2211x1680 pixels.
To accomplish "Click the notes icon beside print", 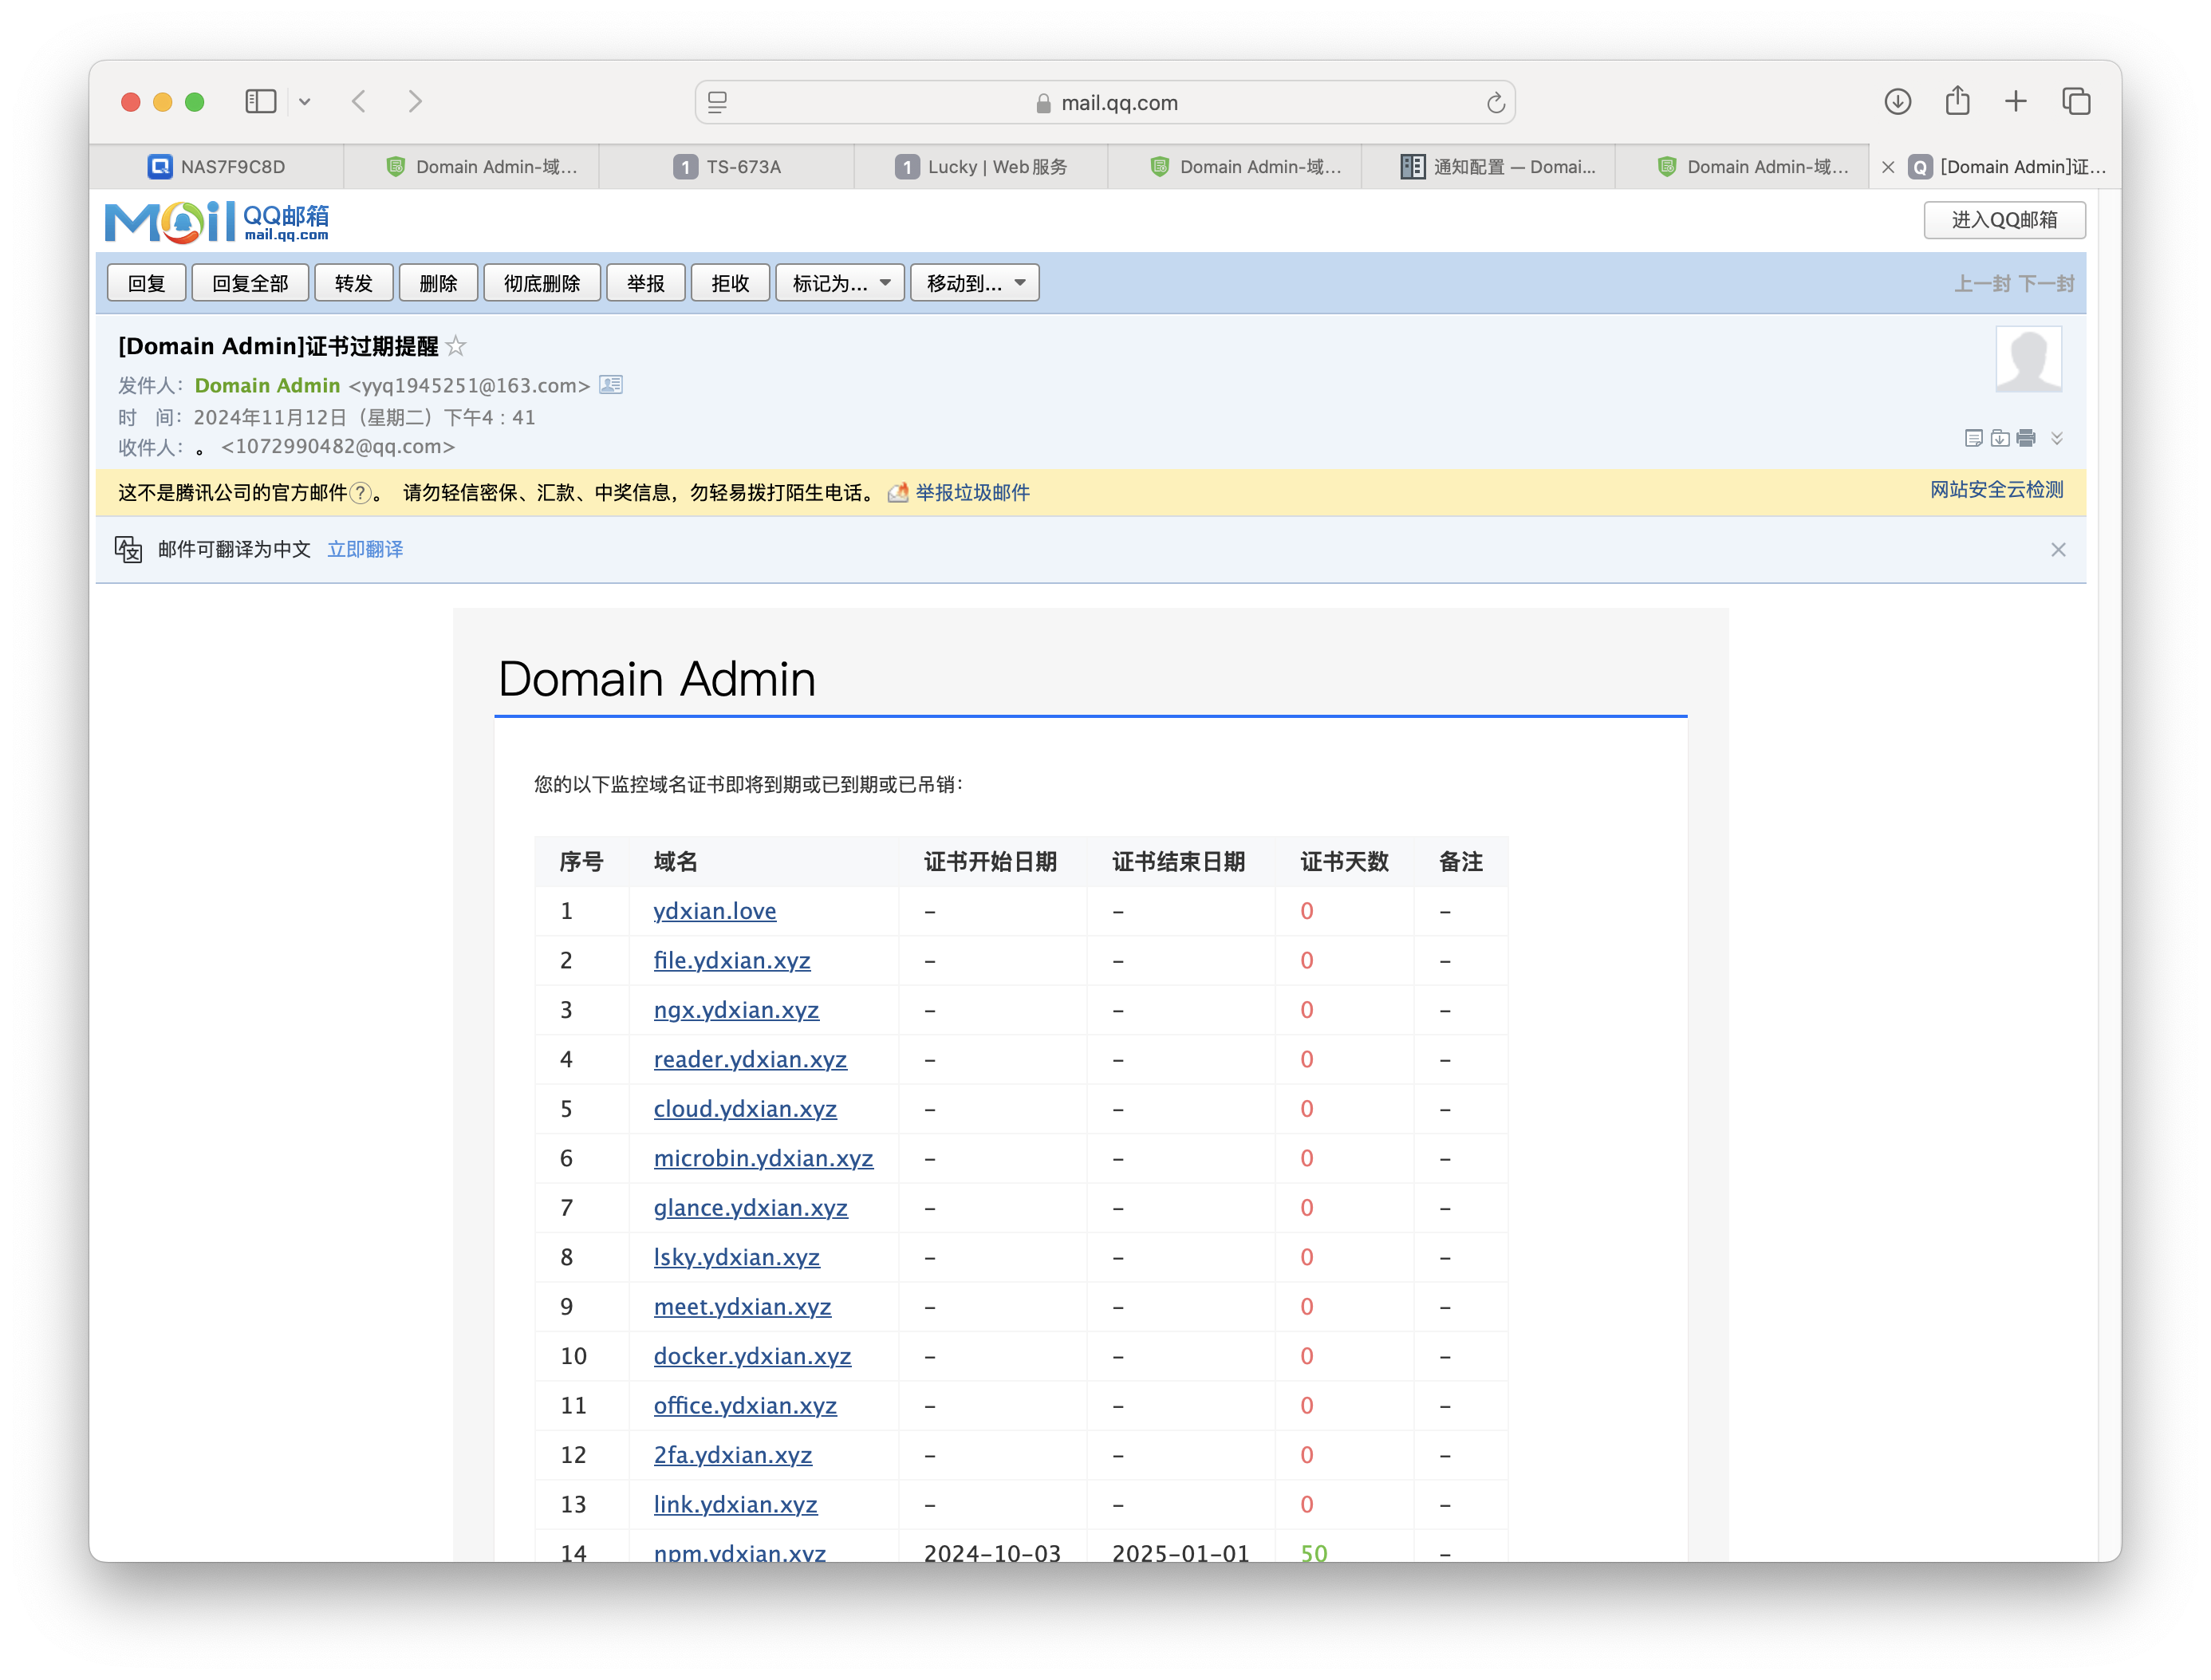I will tap(1973, 438).
